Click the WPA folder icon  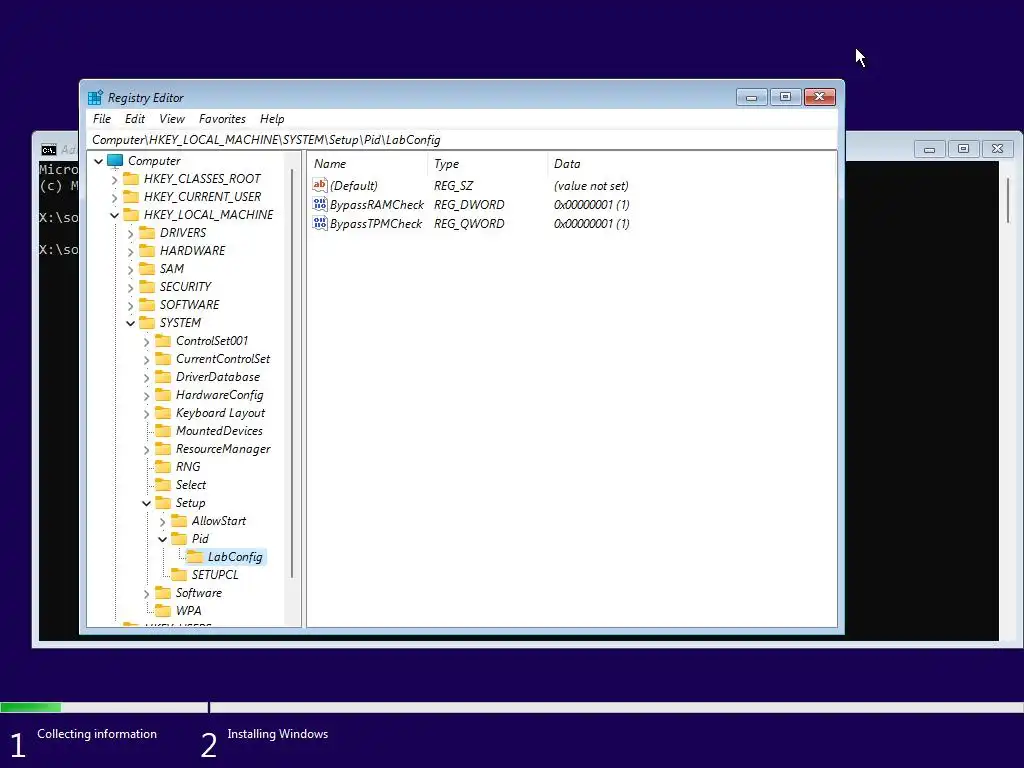pos(163,611)
